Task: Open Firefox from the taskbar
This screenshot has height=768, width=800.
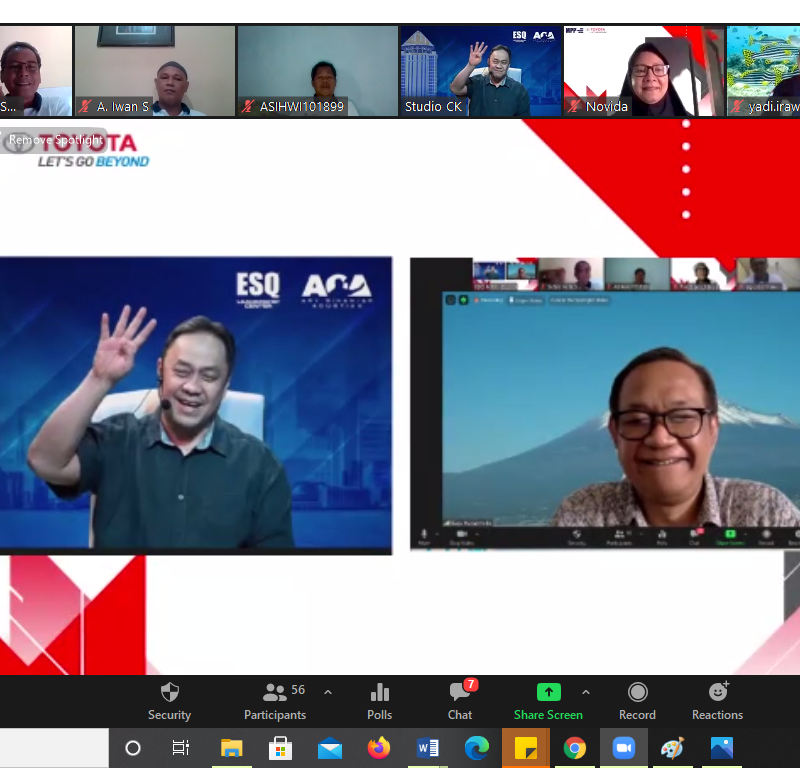Action: click(x=378, y=748)
